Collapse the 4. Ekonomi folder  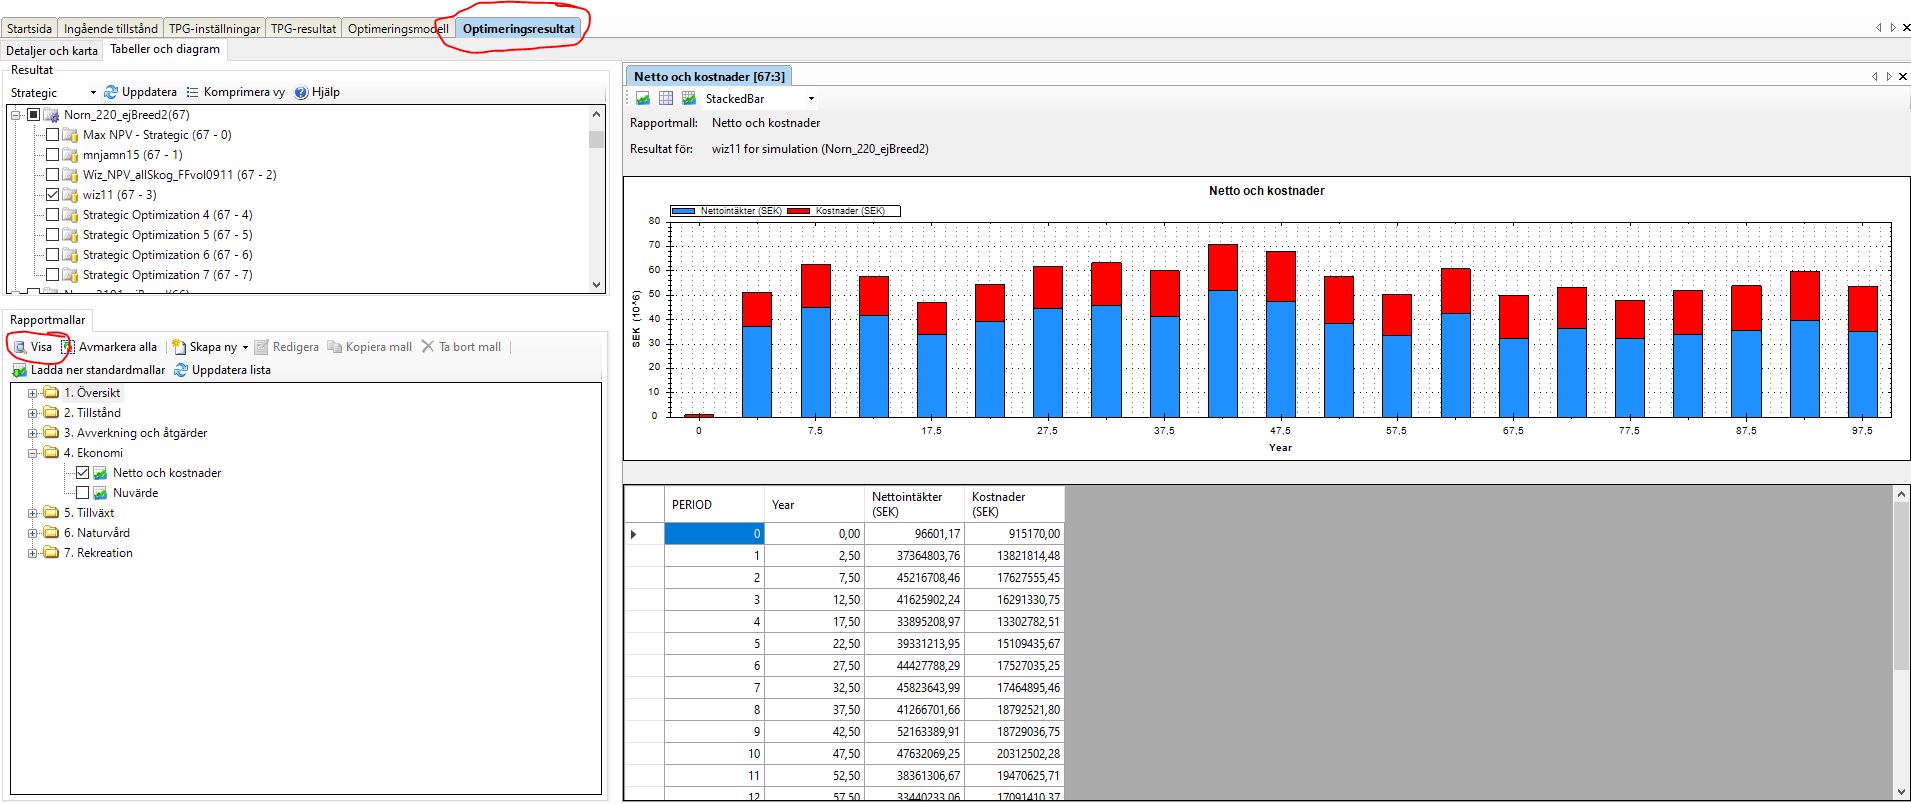32,453
